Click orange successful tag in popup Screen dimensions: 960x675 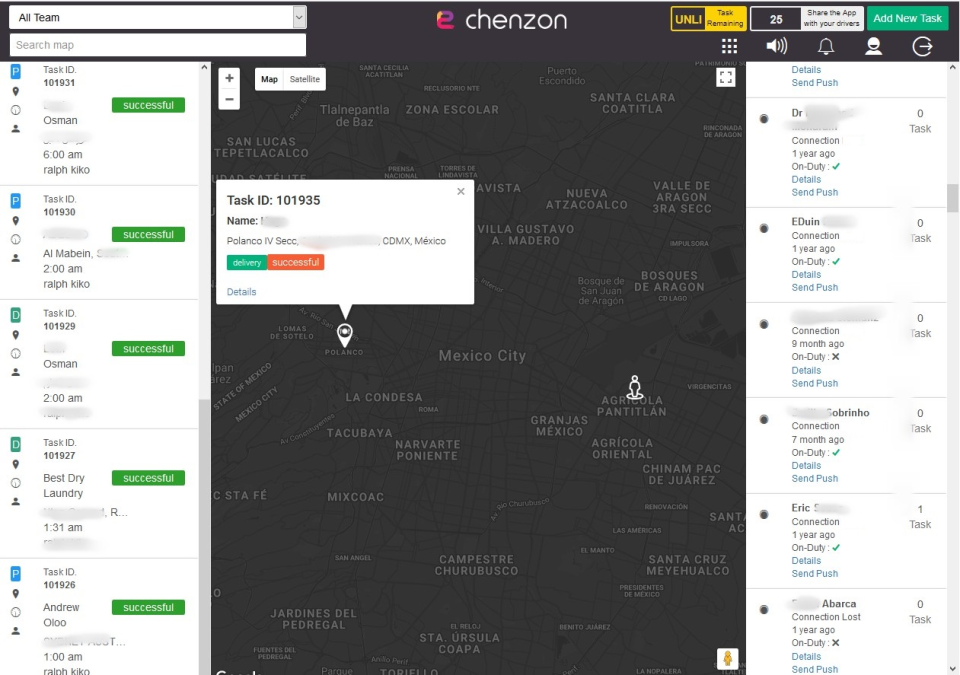(x=296, y=262)
